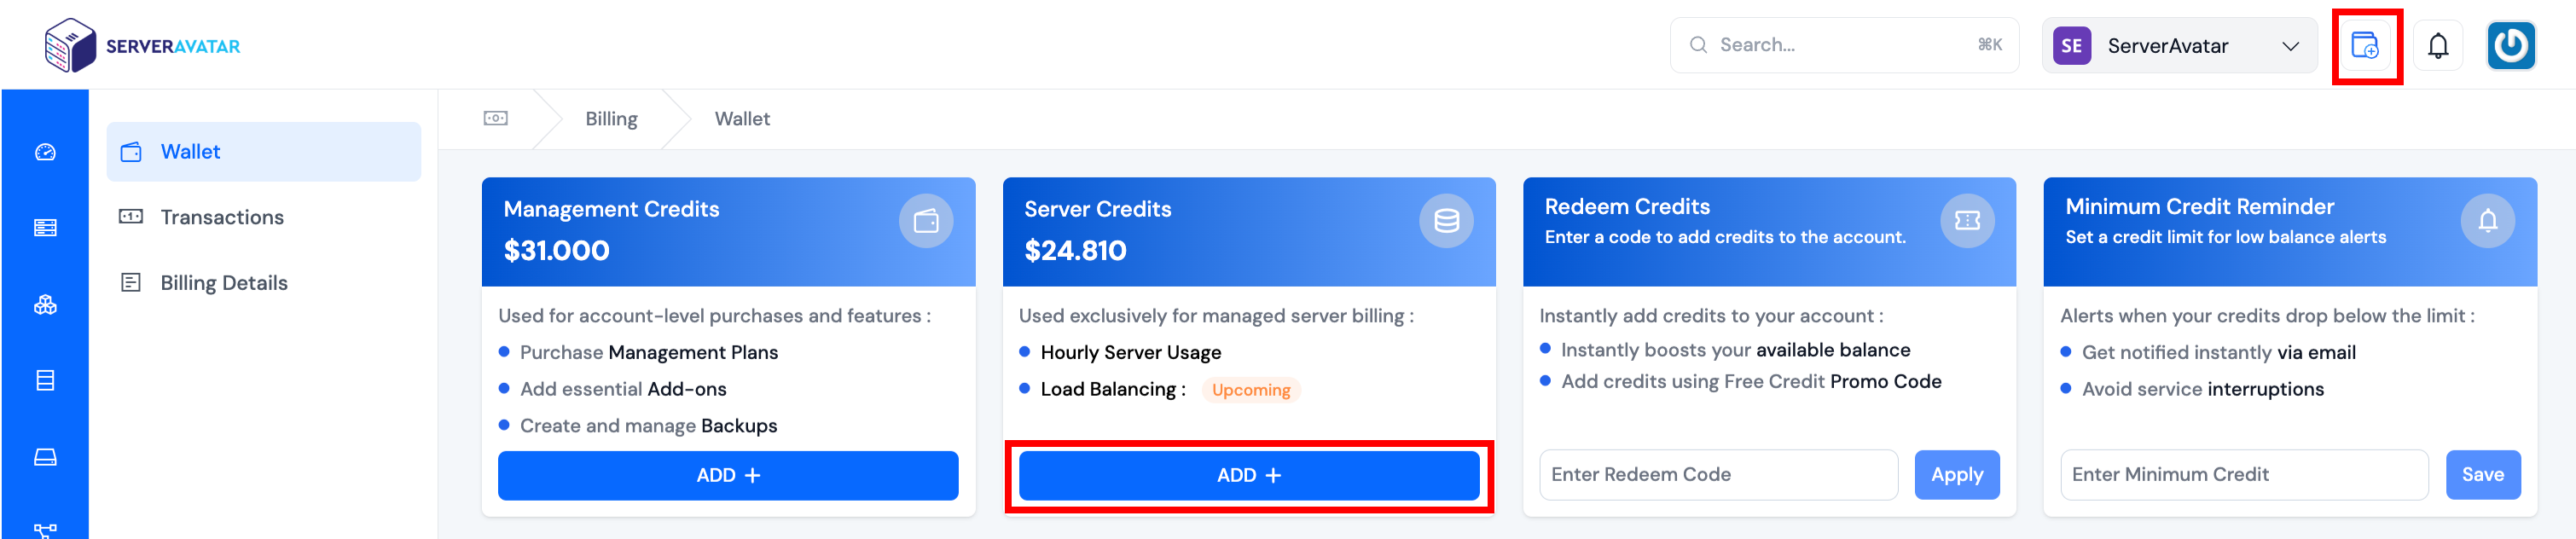
Task: Click the database stack icon in sidebar
Action: point(45,381)
